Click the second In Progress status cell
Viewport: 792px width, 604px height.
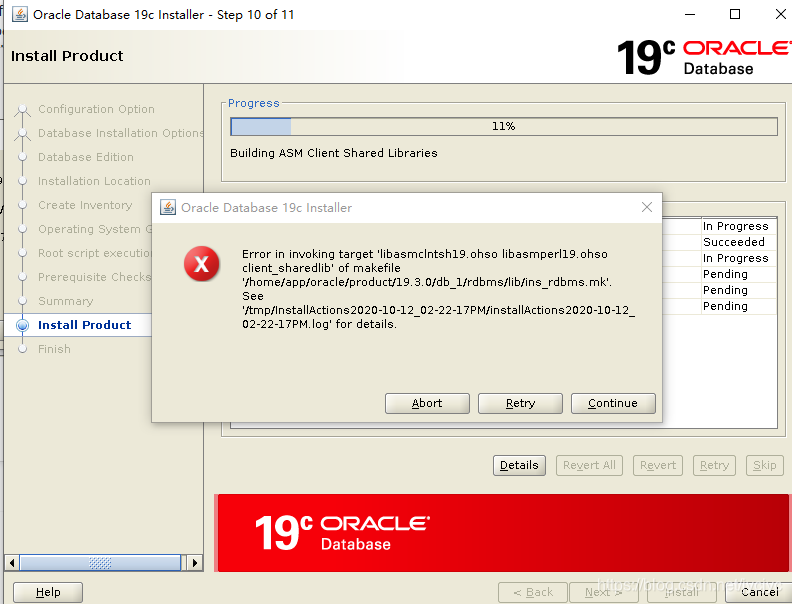(739, 258)
